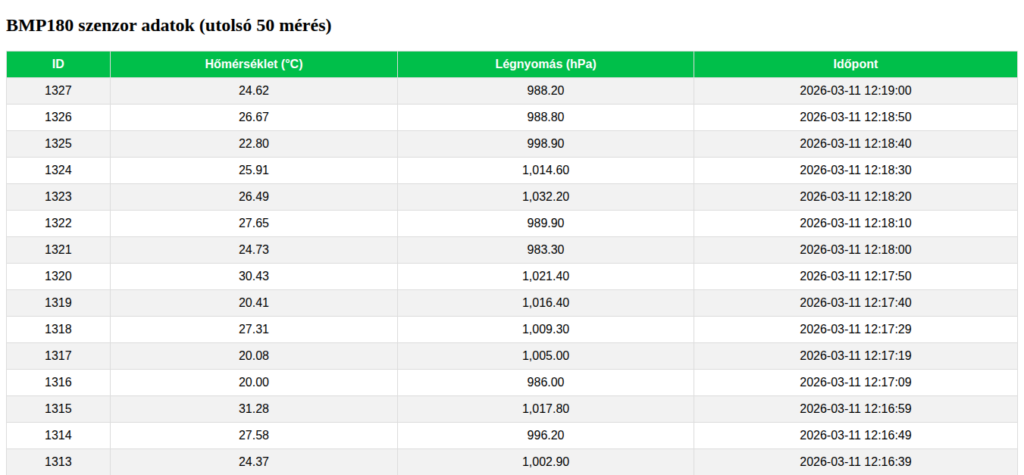
Task: Select temperature value 26.67
Action: pos(253,117)
